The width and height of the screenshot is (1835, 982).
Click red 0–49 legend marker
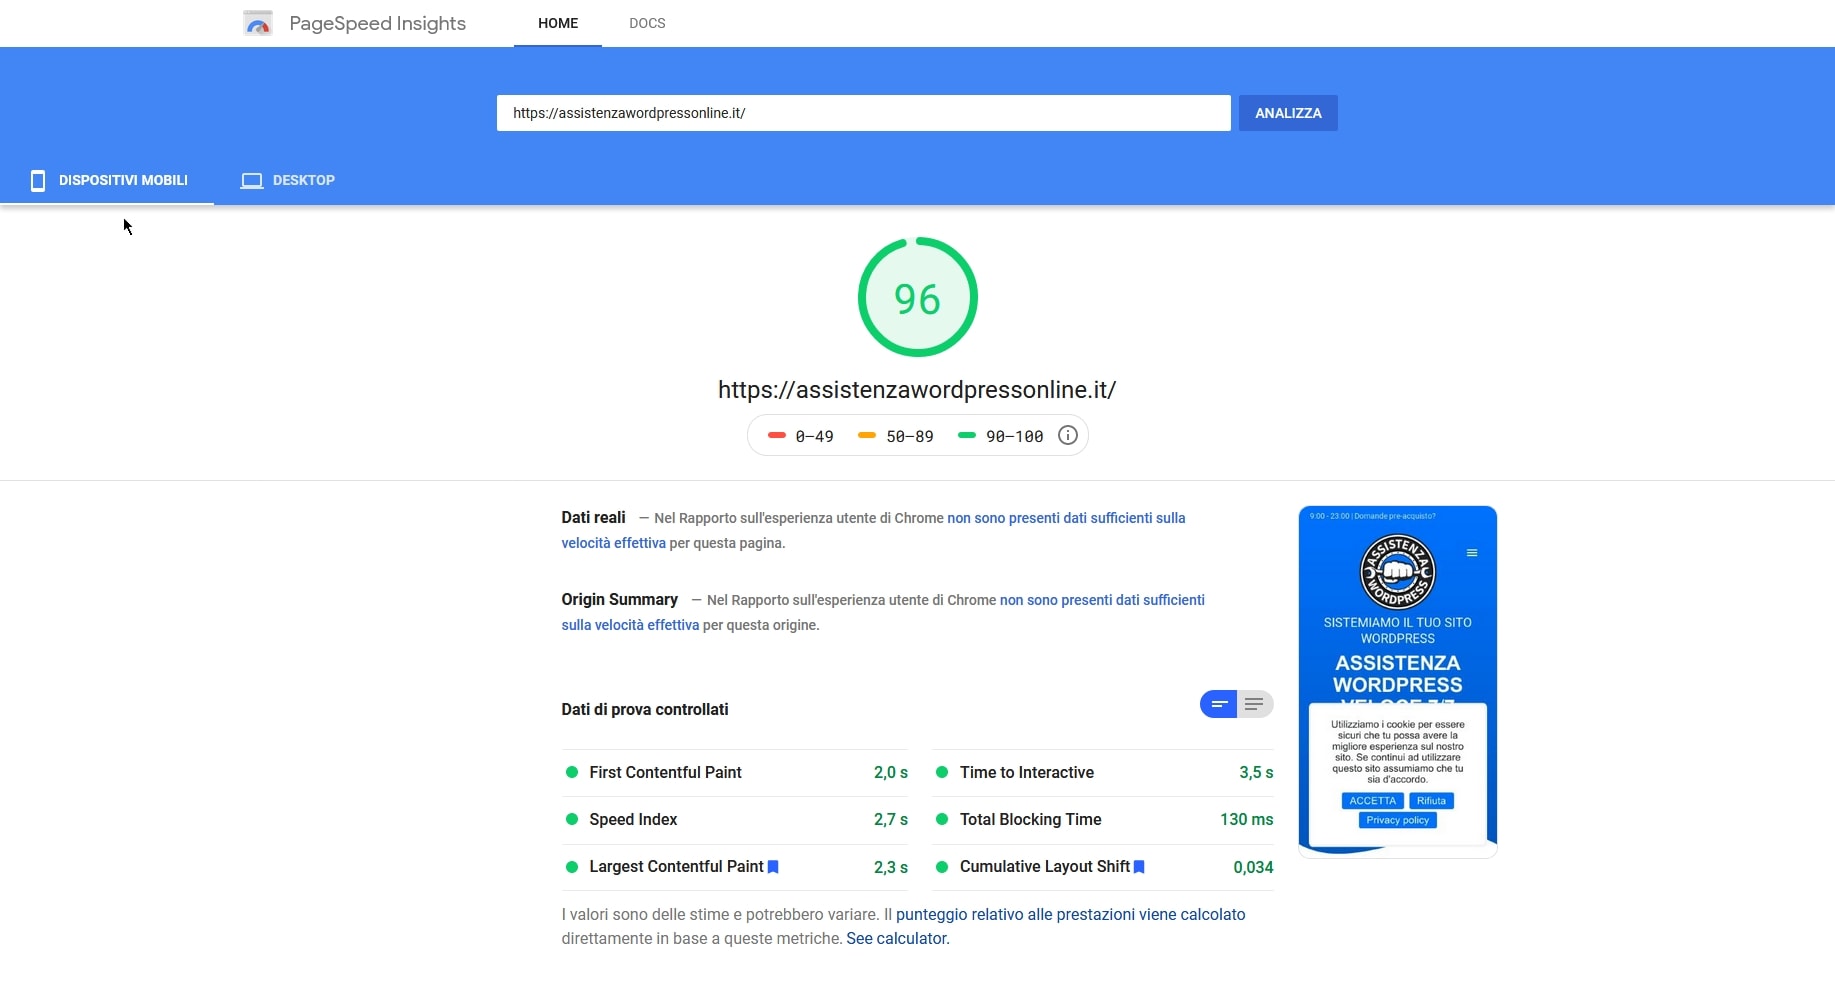coord(777,435)
